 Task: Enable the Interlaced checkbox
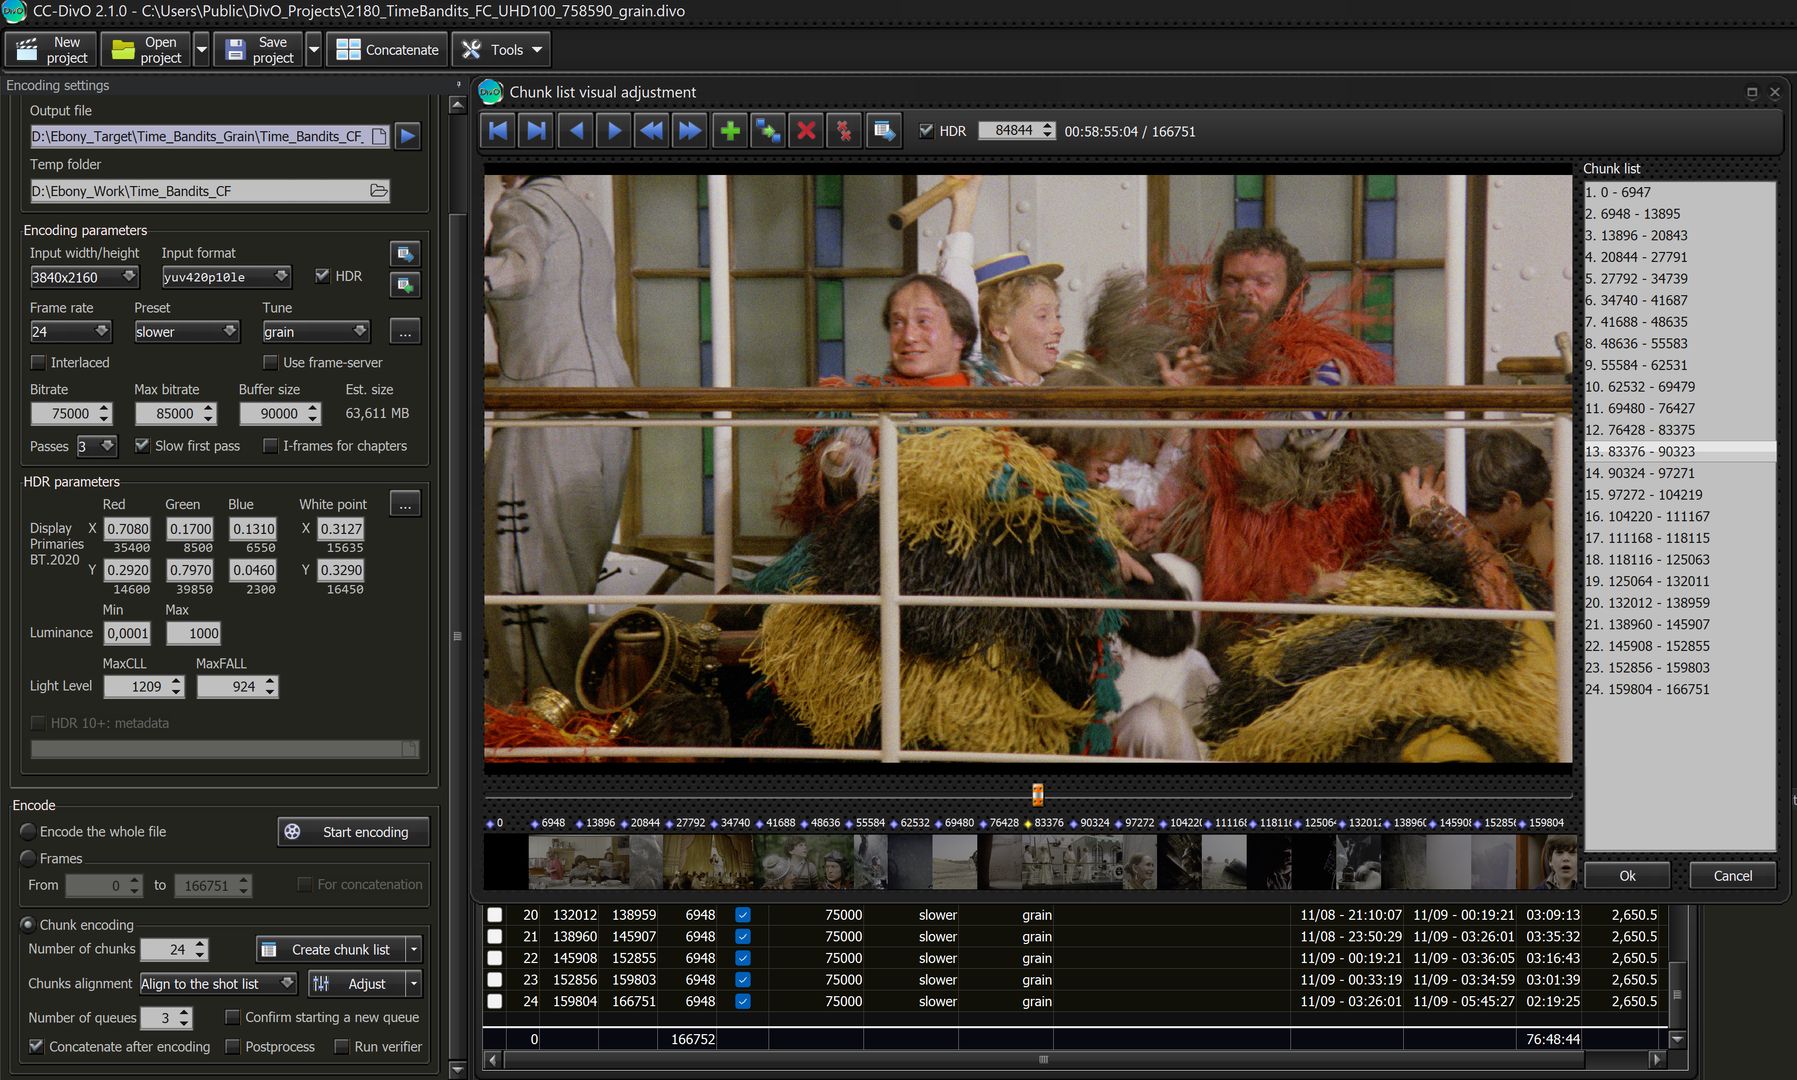pyautogui.click(x=38, y=362)
